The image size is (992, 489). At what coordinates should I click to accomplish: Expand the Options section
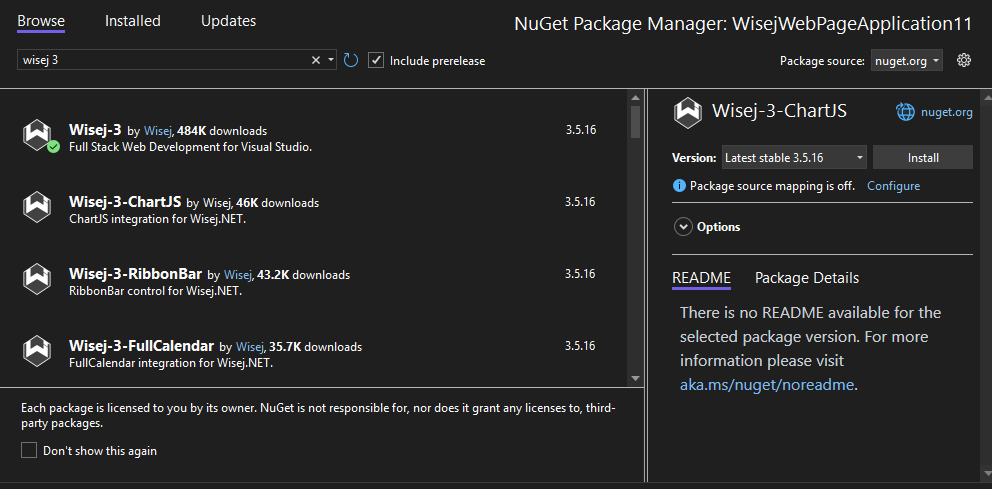[683, 226]
